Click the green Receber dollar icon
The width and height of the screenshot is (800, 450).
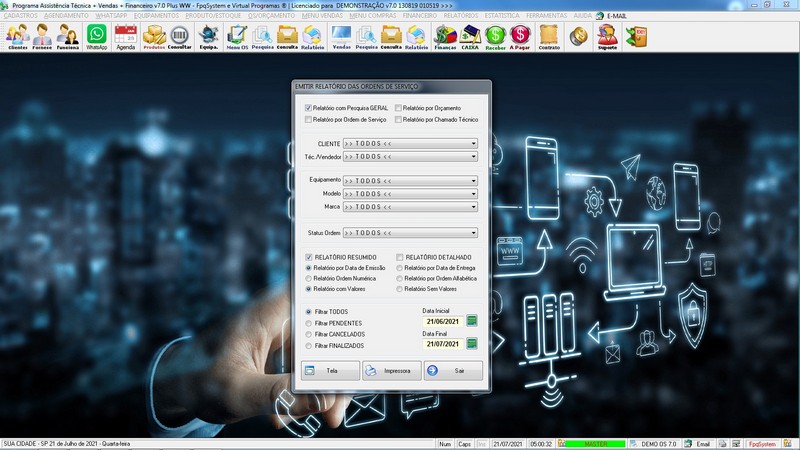(x=495, y=37)
